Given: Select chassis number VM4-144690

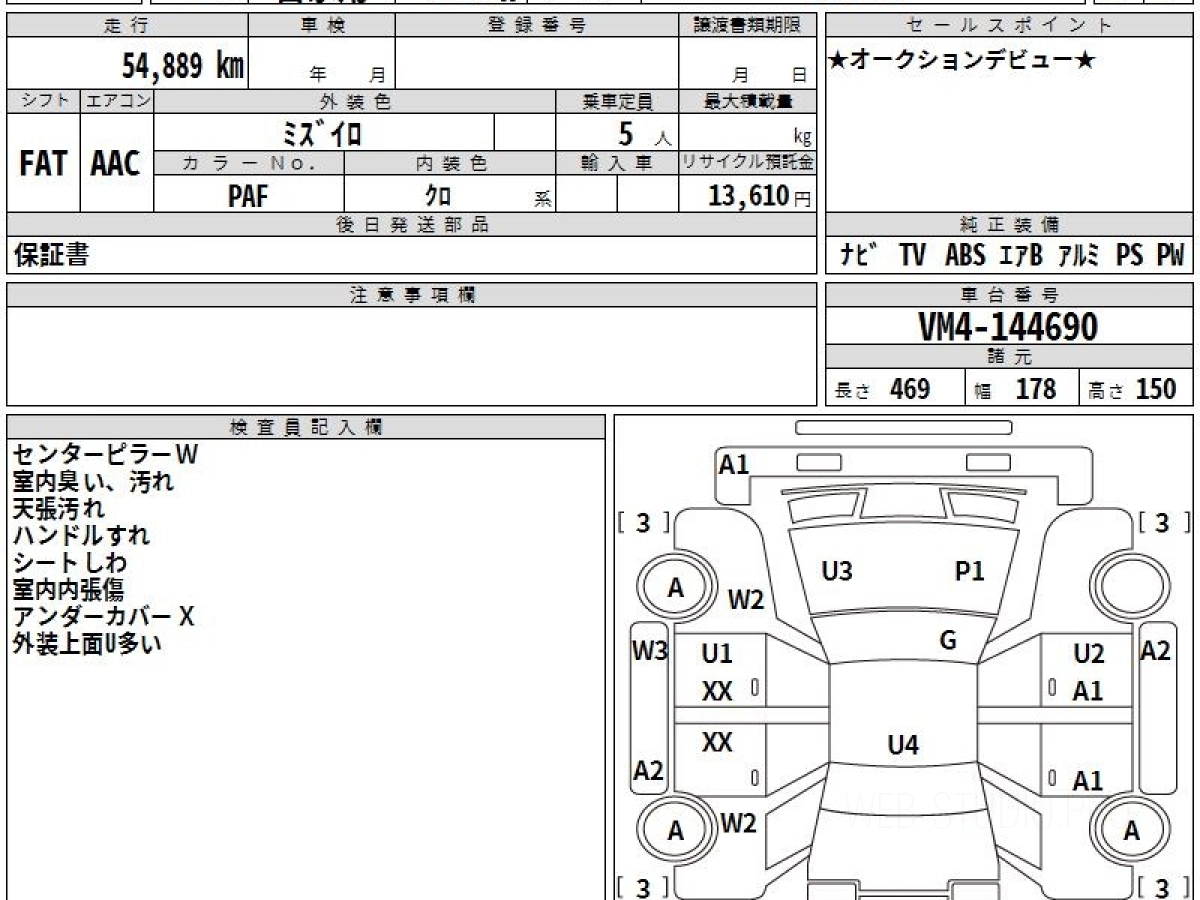Looking at the screenshot, I should (x=1008, y=327).
